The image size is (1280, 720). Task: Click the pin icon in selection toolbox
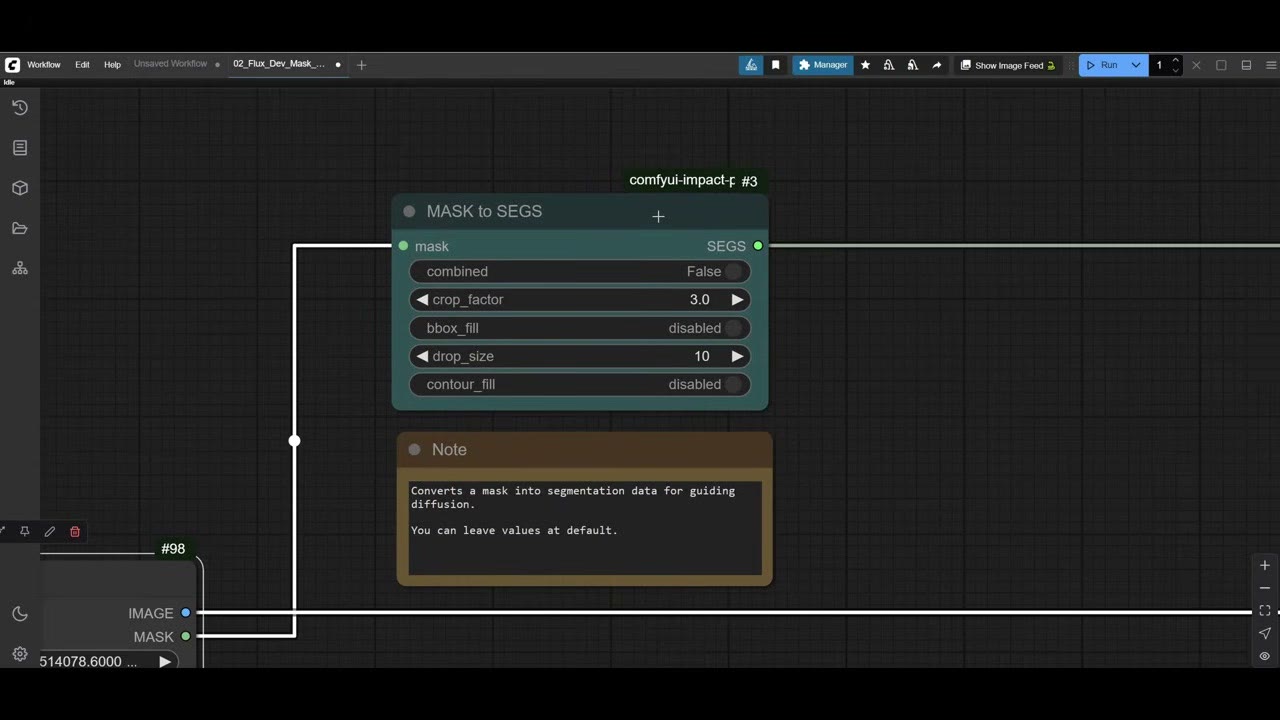[x=25, y=532]
